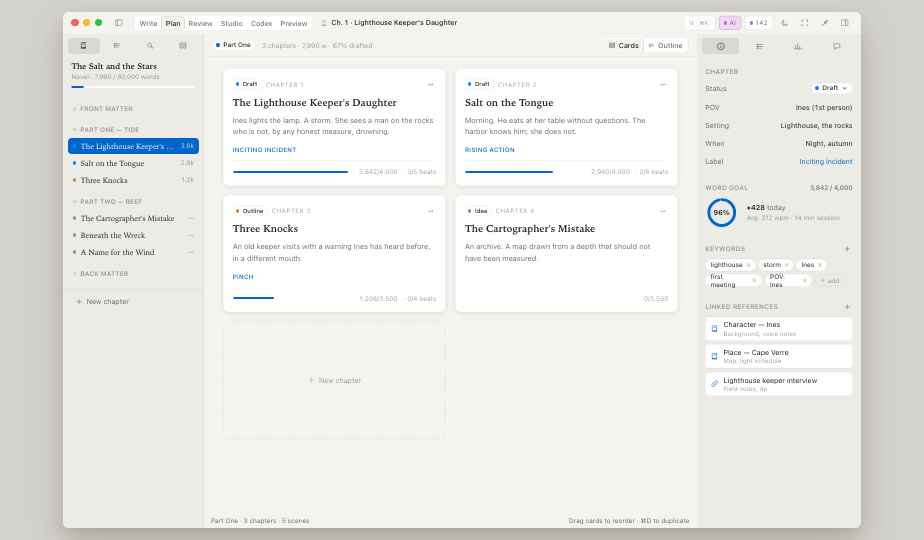This screenshot has height=540, width=924.
Task: Open the Status Draft dropdown
Action: tap(831, 88)
